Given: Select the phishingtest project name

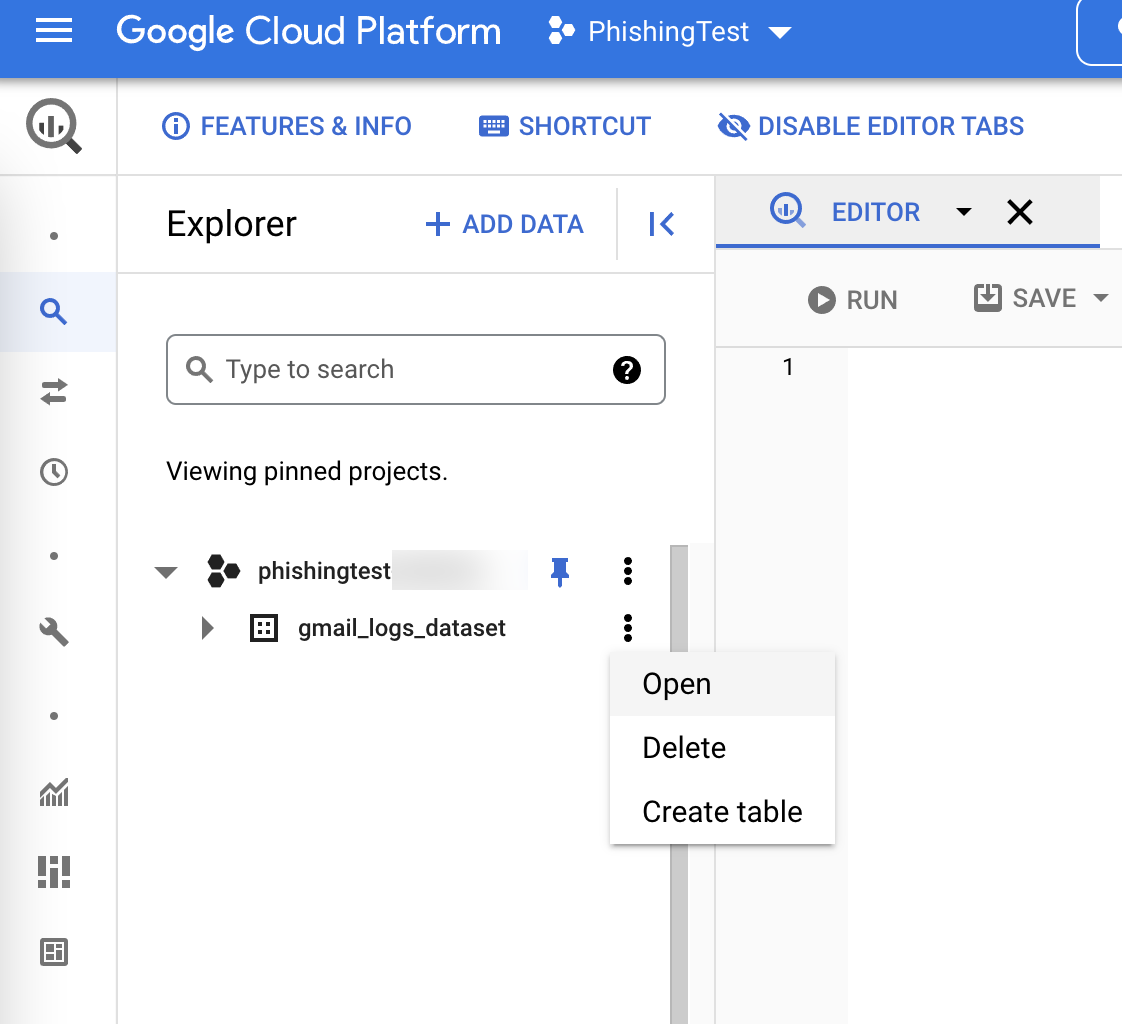Looking at the screenshot, I should tap(324, 571).
